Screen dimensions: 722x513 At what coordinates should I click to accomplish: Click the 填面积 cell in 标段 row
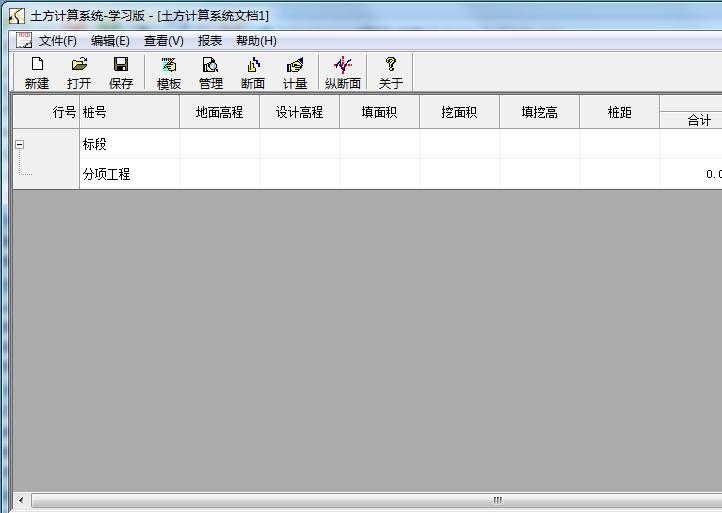(379, 144)
